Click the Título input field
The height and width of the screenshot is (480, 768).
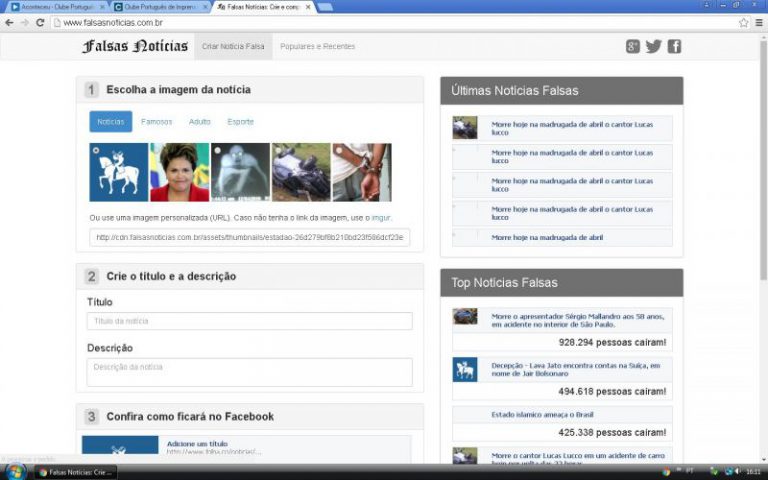249,321
